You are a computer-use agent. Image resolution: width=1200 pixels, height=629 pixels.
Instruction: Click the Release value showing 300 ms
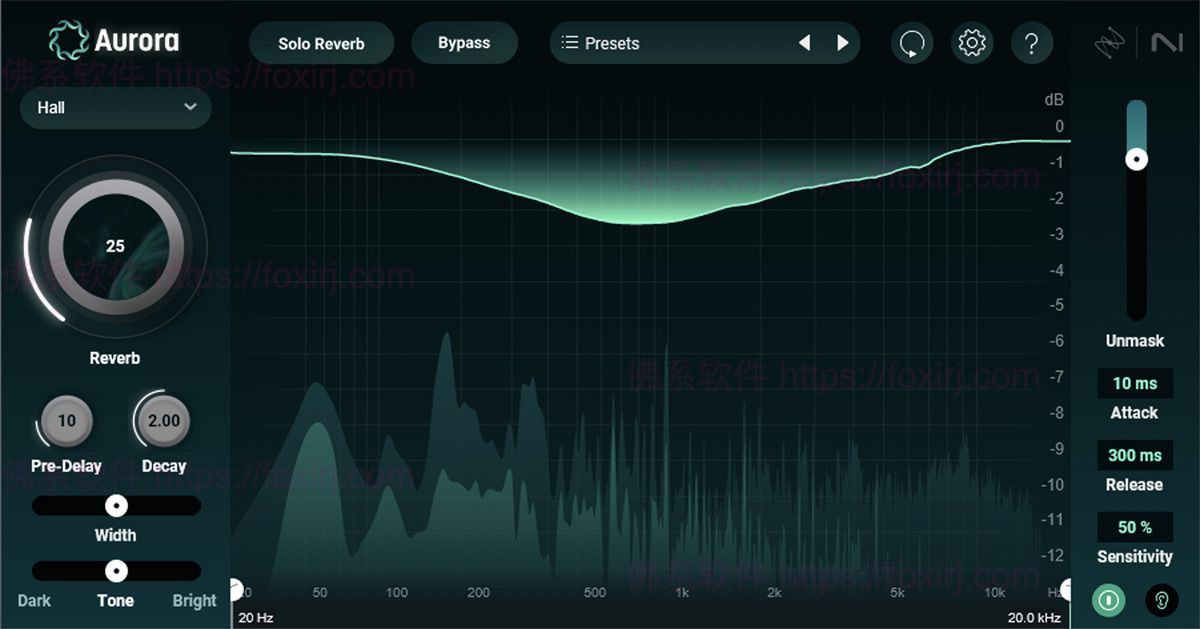(x=1135, y=455)
